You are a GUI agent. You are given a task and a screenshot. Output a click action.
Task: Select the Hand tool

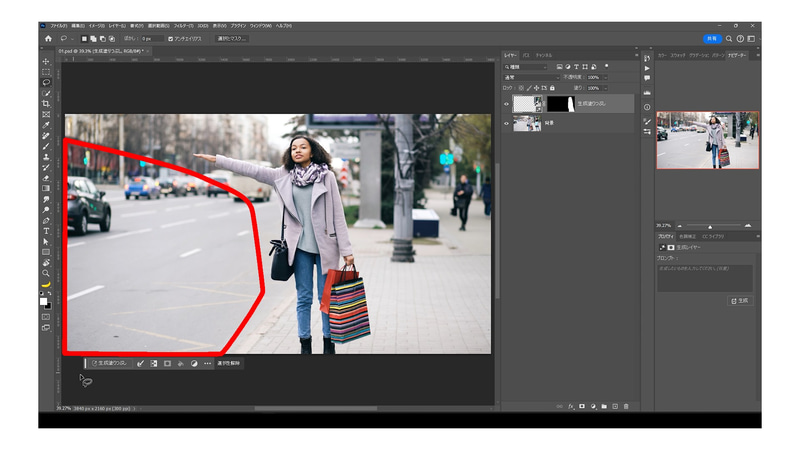[x=46, y=263]
